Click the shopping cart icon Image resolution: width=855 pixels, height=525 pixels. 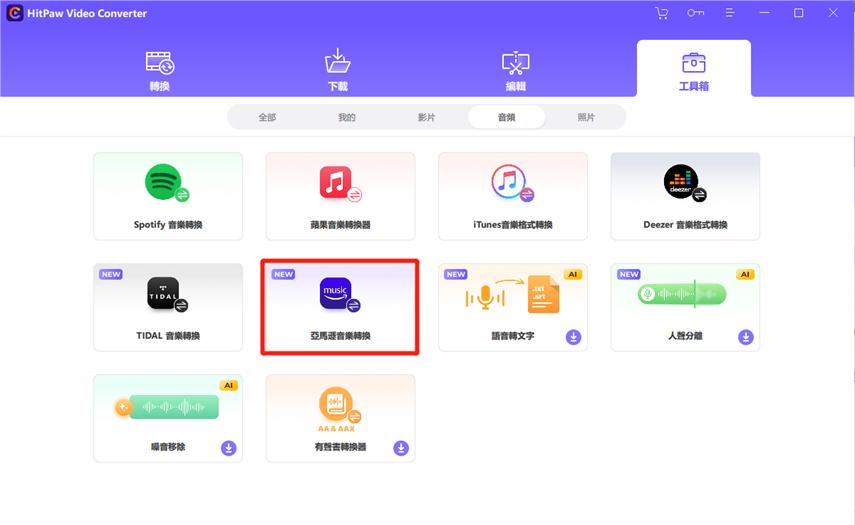(x=661, y=13)
